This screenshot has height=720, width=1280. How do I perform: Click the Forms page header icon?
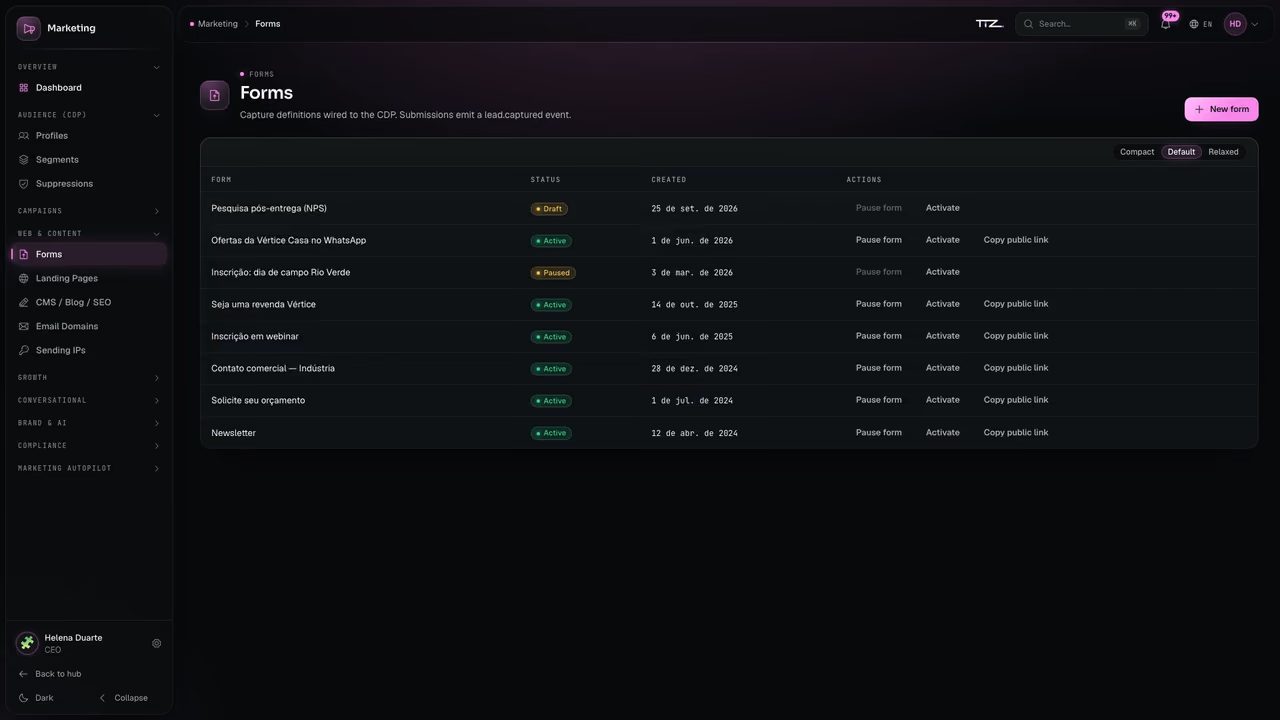tap(214, 95)
